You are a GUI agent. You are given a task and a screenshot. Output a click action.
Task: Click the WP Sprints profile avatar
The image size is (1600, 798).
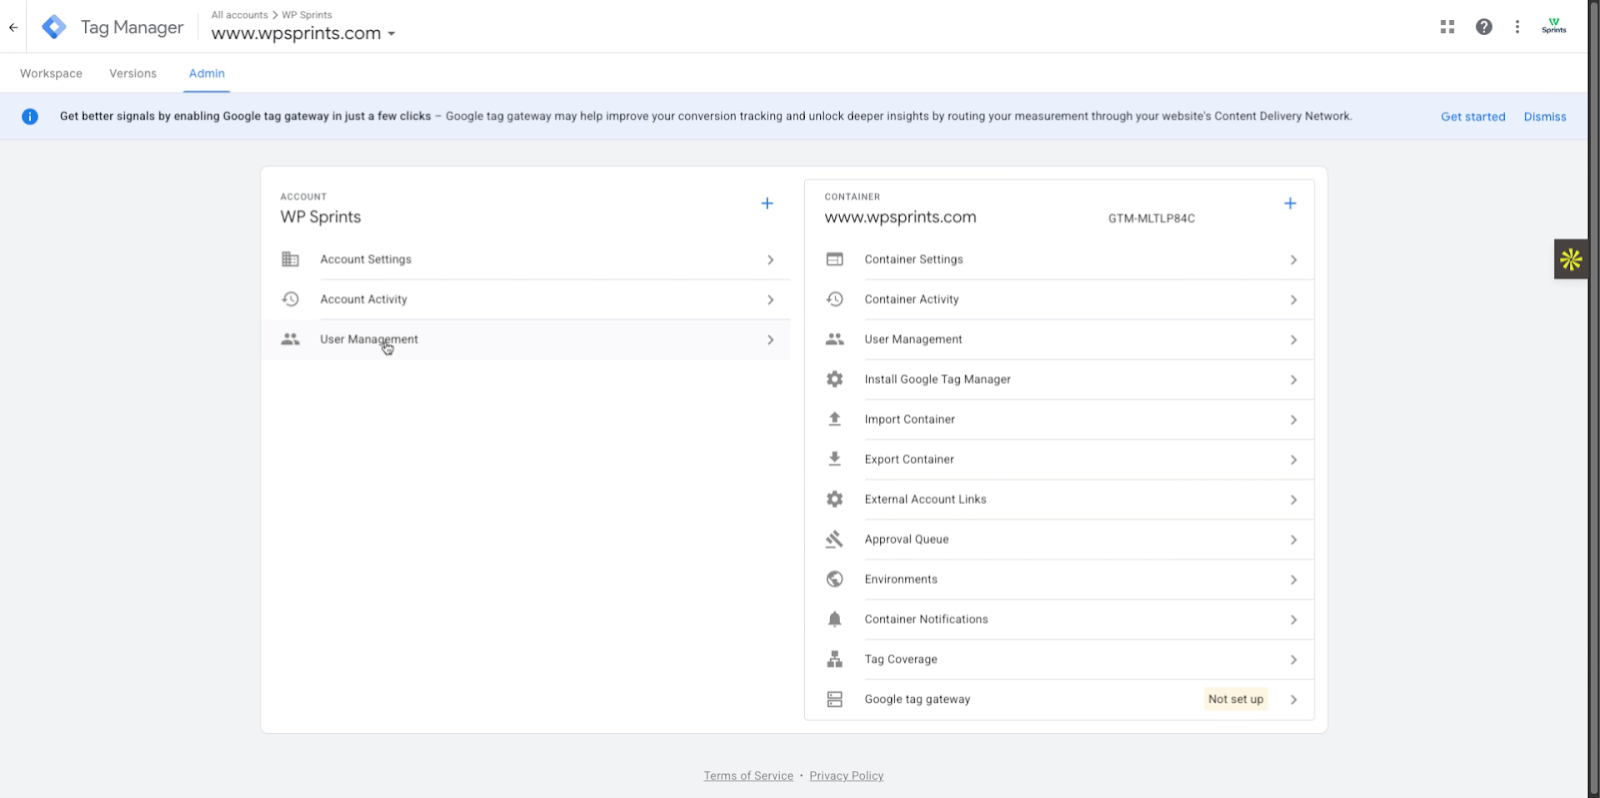(1554, 27)
